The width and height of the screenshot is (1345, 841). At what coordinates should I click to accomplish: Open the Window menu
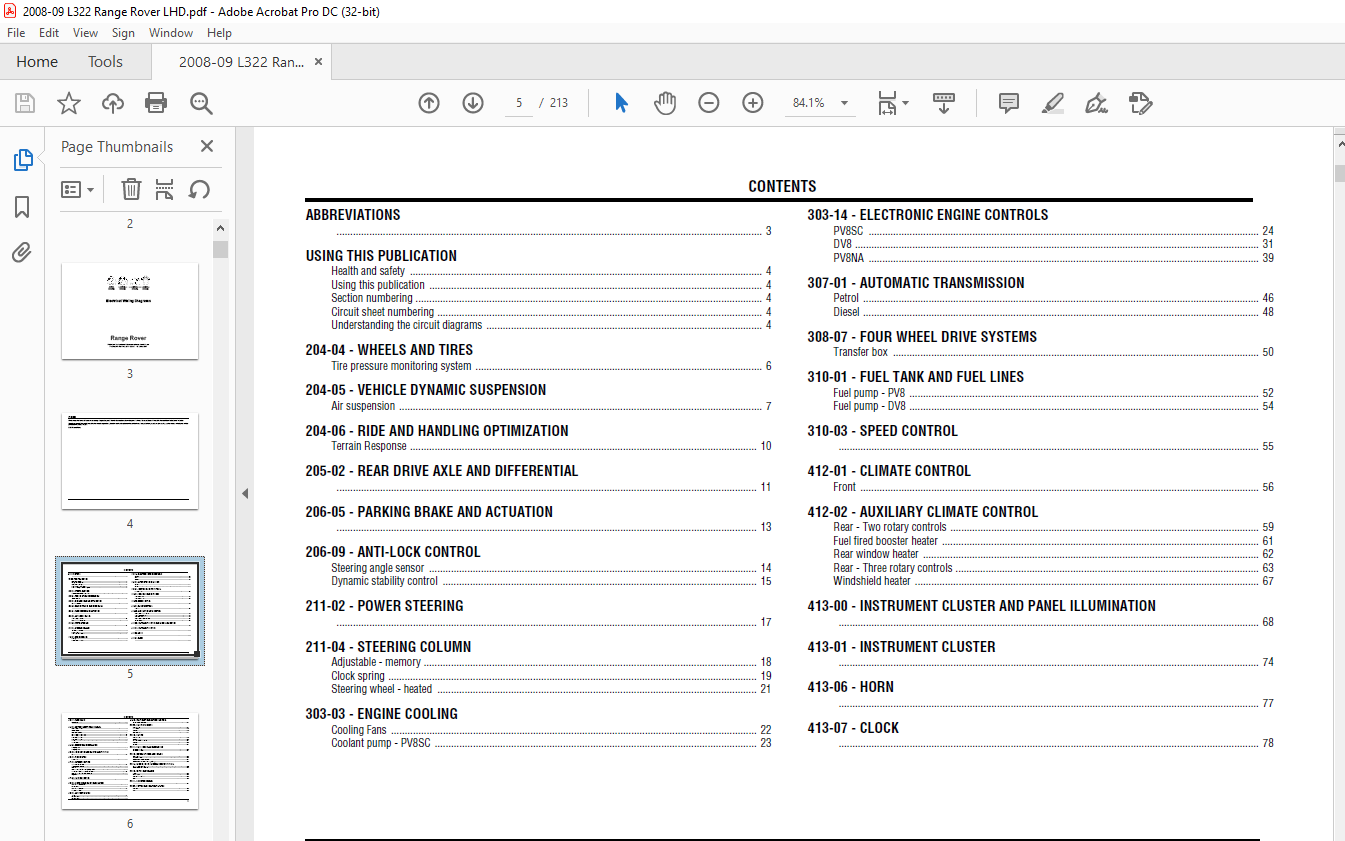pyautogui.click(x=171, y=33)
